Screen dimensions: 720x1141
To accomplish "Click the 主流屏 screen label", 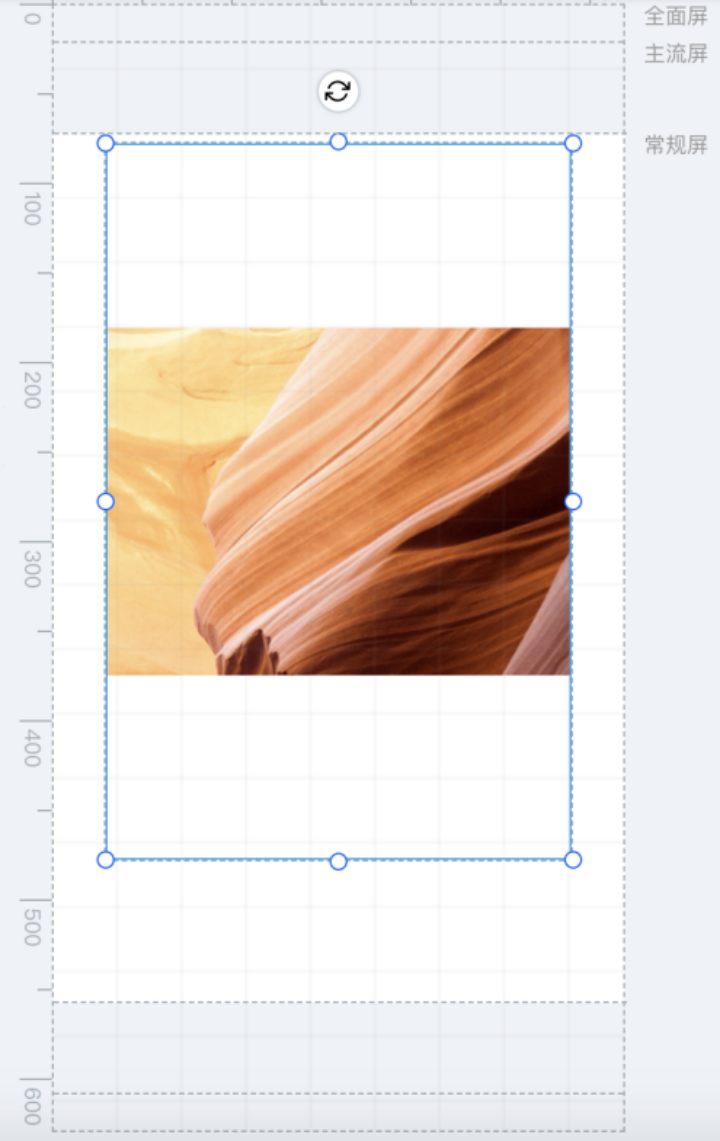I will click(676, 54).
